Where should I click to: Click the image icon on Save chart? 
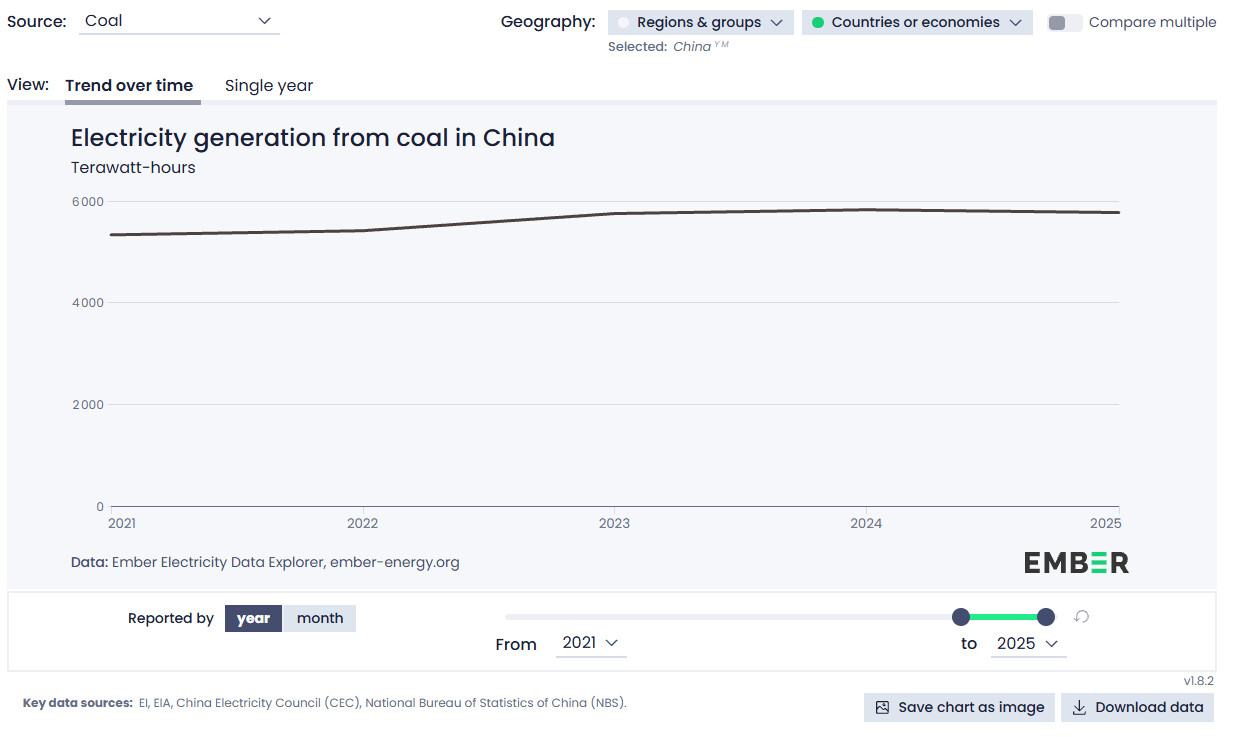click(x=882, y=707)
